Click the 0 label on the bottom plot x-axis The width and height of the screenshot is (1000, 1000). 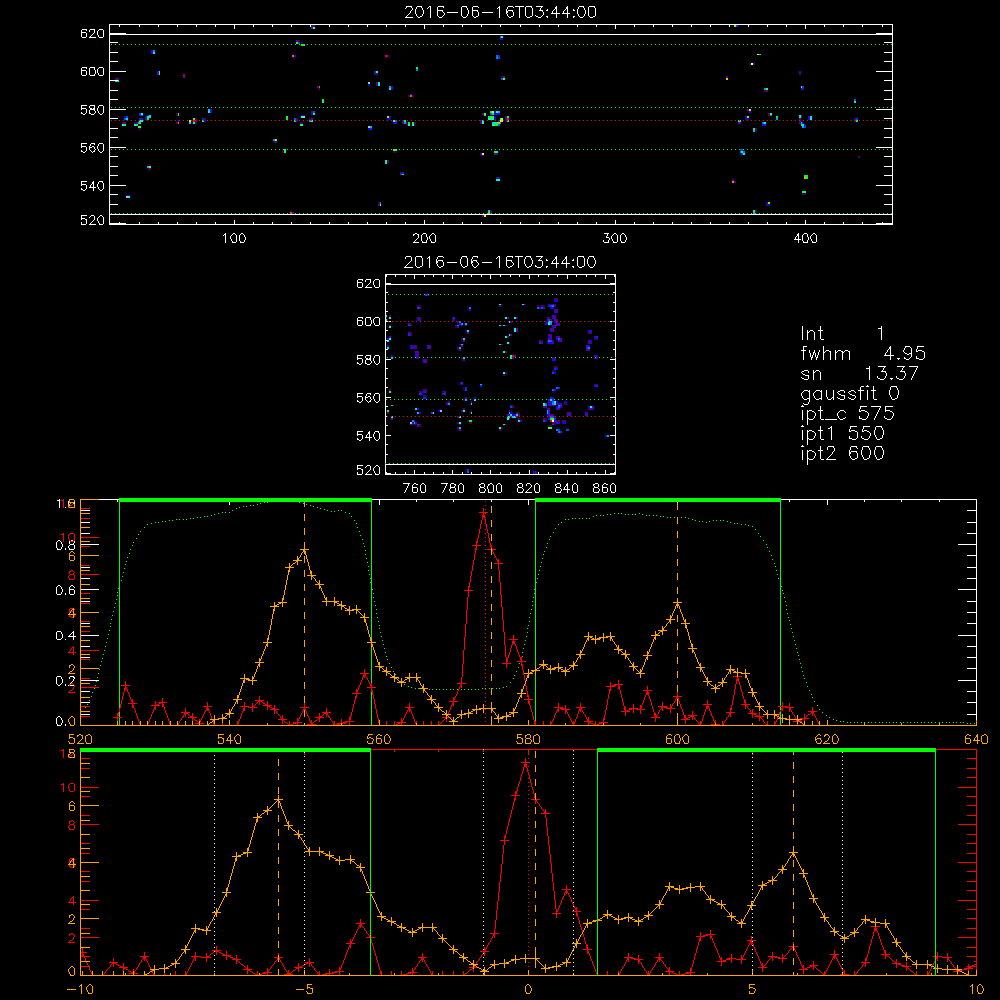click(x=528, y=989)
